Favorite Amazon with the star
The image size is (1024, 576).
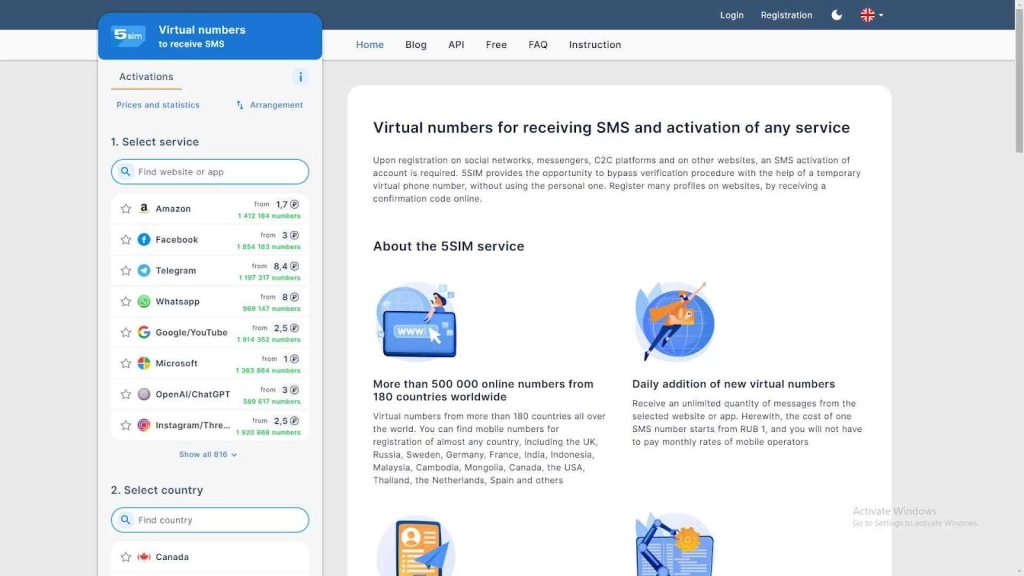[x=126, y=209]
